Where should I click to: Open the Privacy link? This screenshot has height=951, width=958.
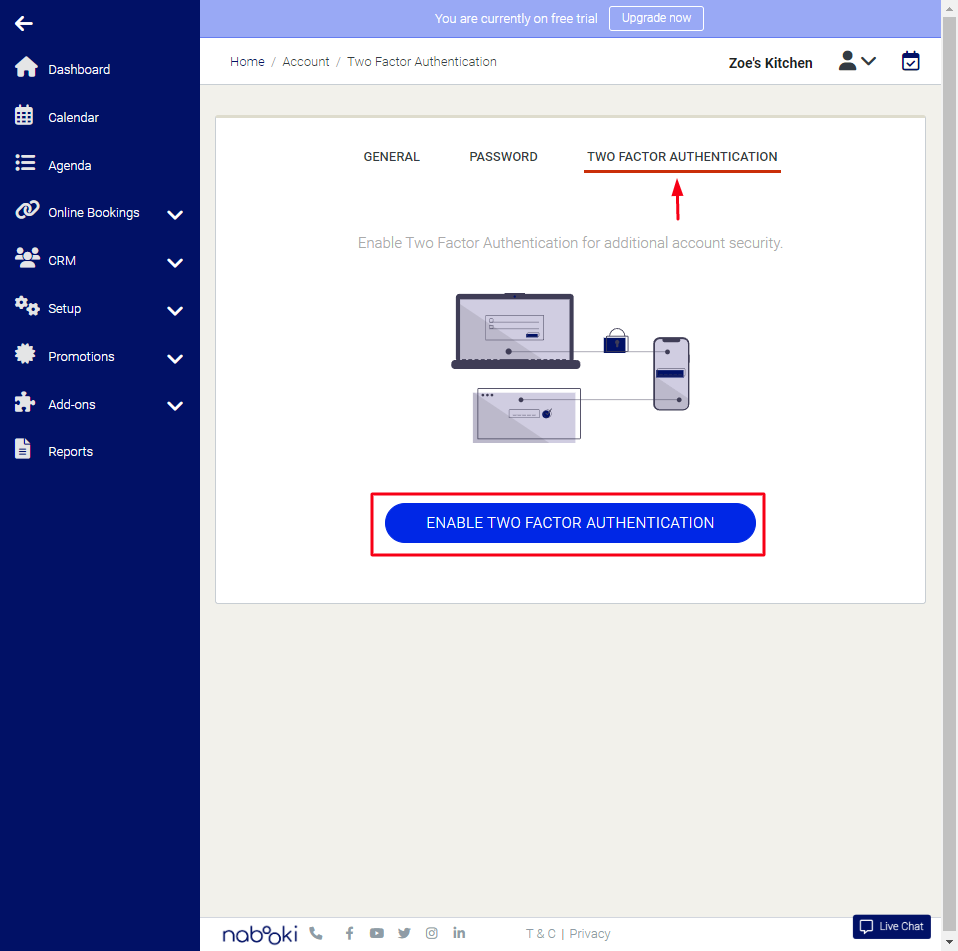click(590, 933)
